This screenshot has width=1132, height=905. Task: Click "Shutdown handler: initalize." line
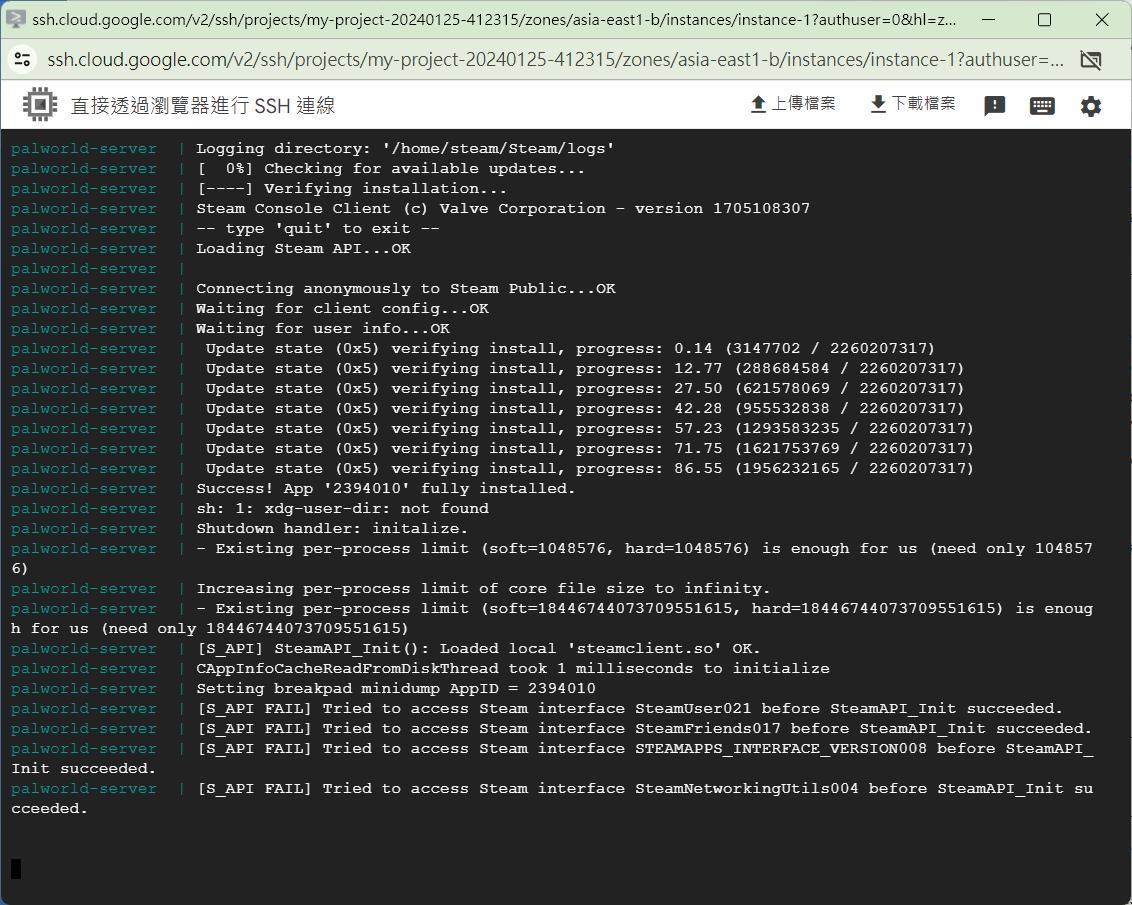pos(332,529)
